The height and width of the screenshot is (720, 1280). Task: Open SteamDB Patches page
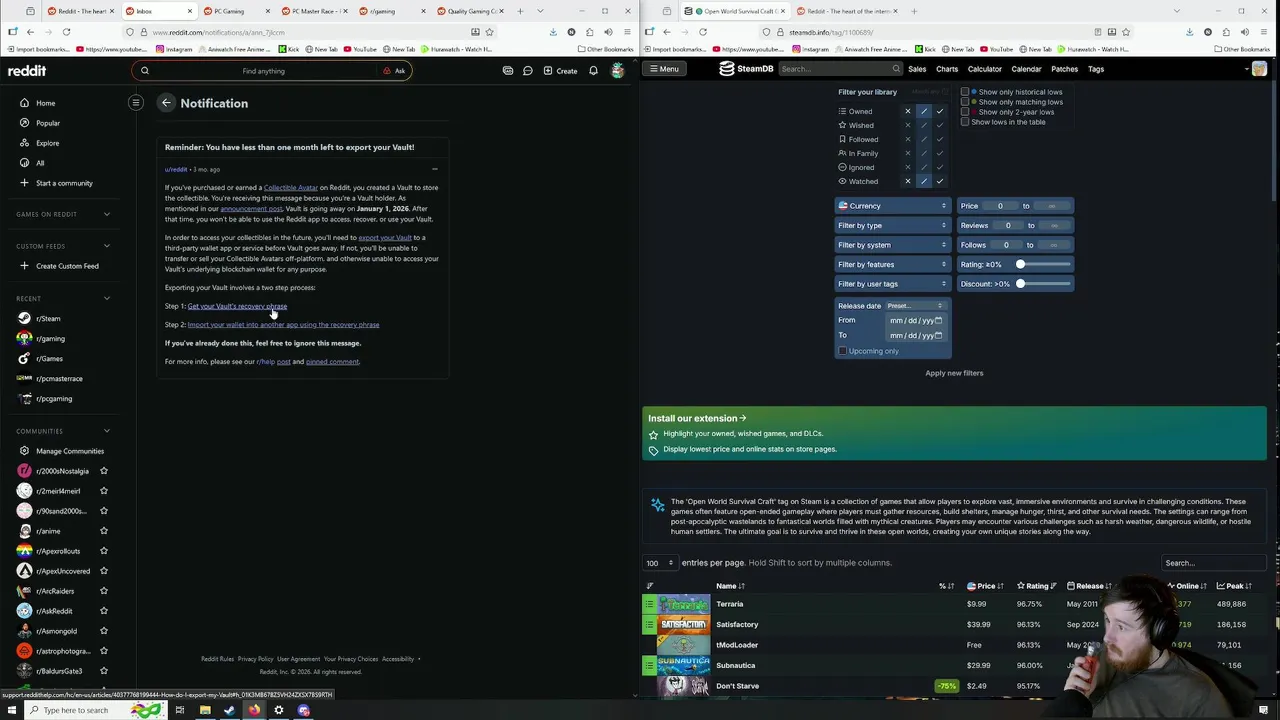(x=1064, y=69)
